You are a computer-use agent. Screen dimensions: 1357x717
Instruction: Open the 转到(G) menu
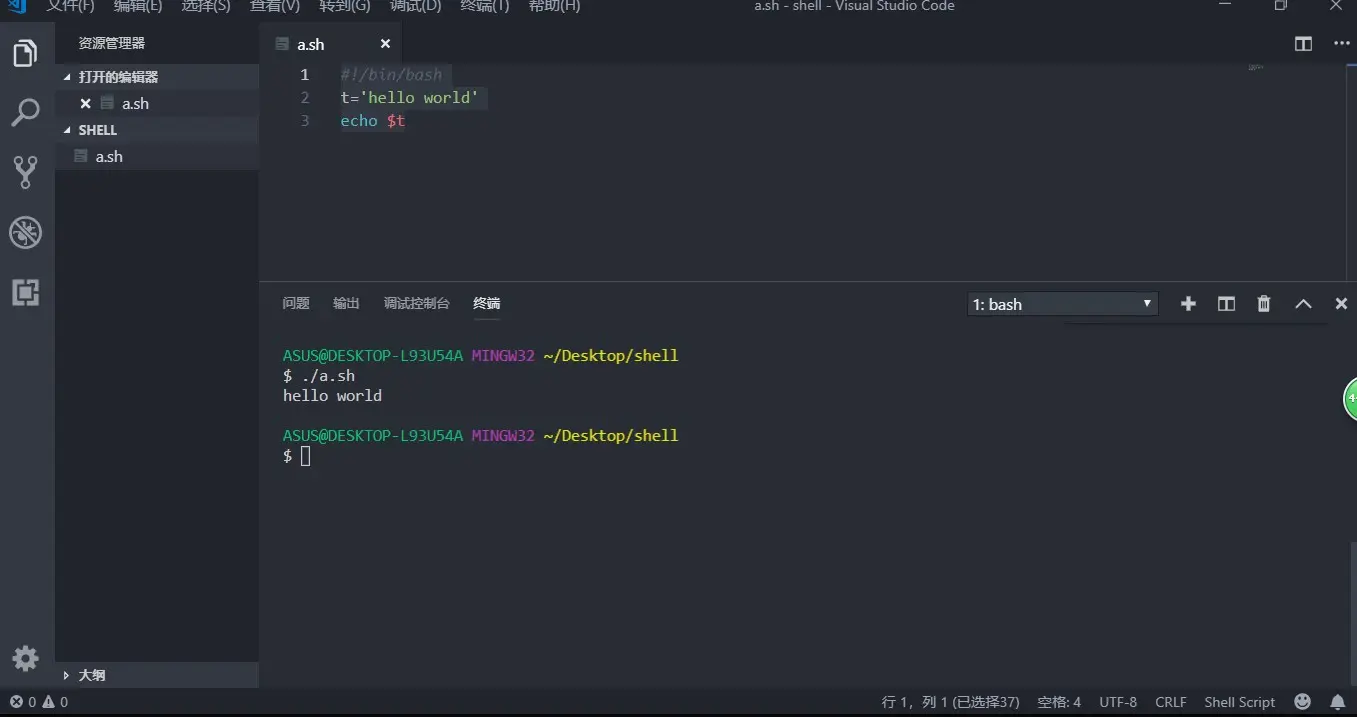(345, 6)
